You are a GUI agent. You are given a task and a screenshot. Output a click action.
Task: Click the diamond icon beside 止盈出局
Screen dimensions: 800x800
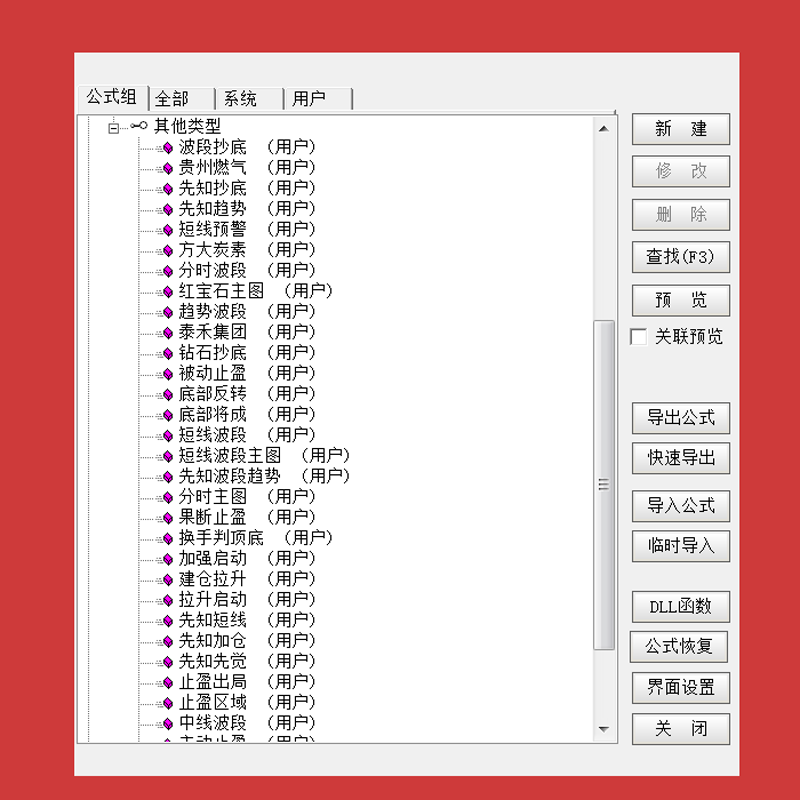click(167, 682)
